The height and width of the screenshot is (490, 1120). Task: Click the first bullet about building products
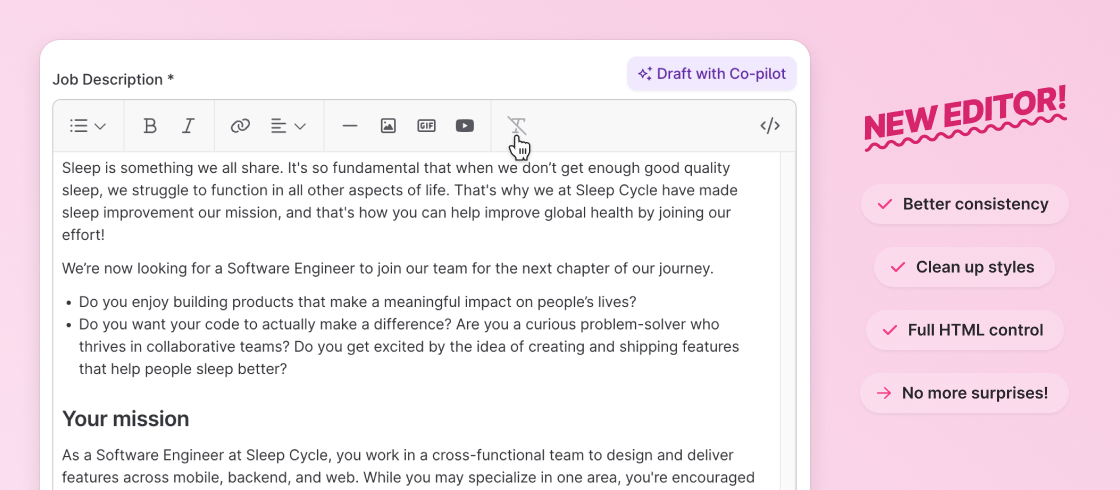coord(358,302)
